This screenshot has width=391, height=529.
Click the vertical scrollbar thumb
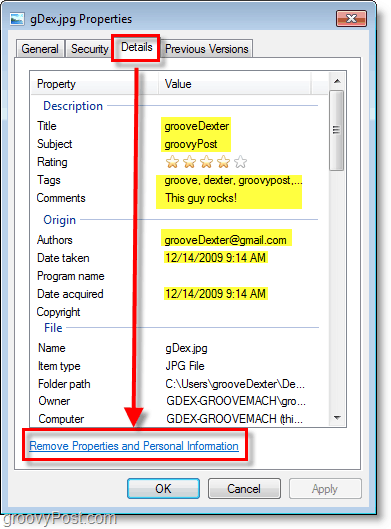[x=336, y=130]
